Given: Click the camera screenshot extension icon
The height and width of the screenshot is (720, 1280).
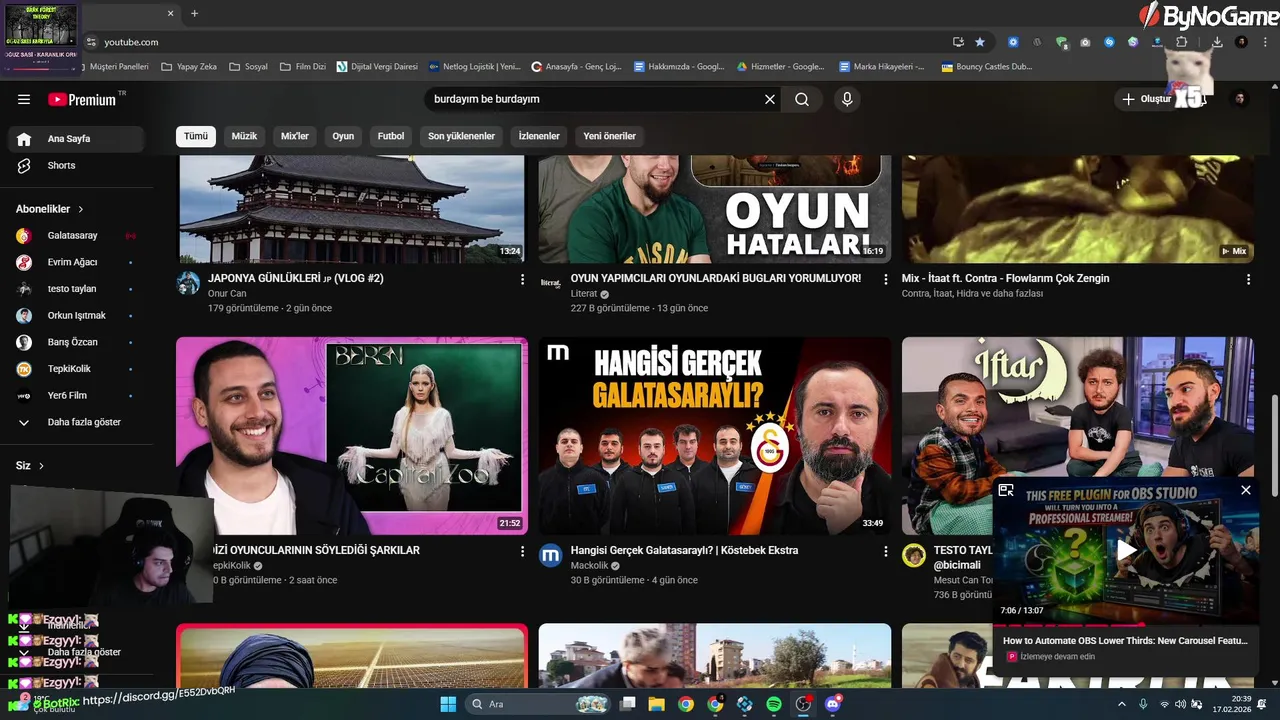Looking at the screenshot, I should pyautogui.click(x=1085, y=42).
